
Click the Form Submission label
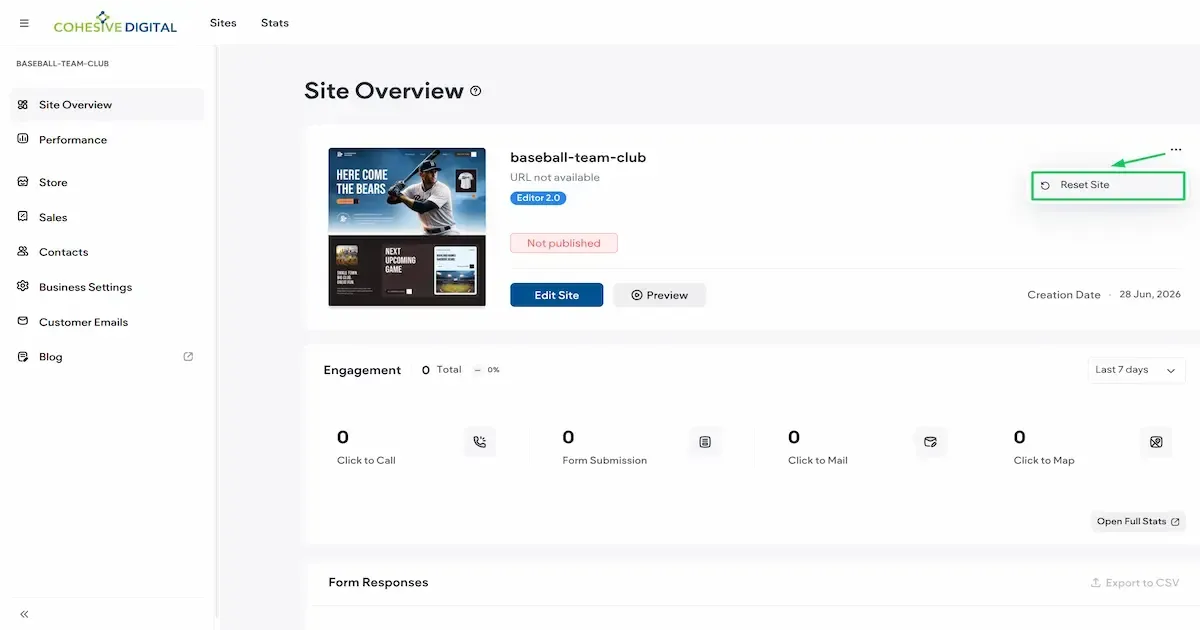coord(605,461)
